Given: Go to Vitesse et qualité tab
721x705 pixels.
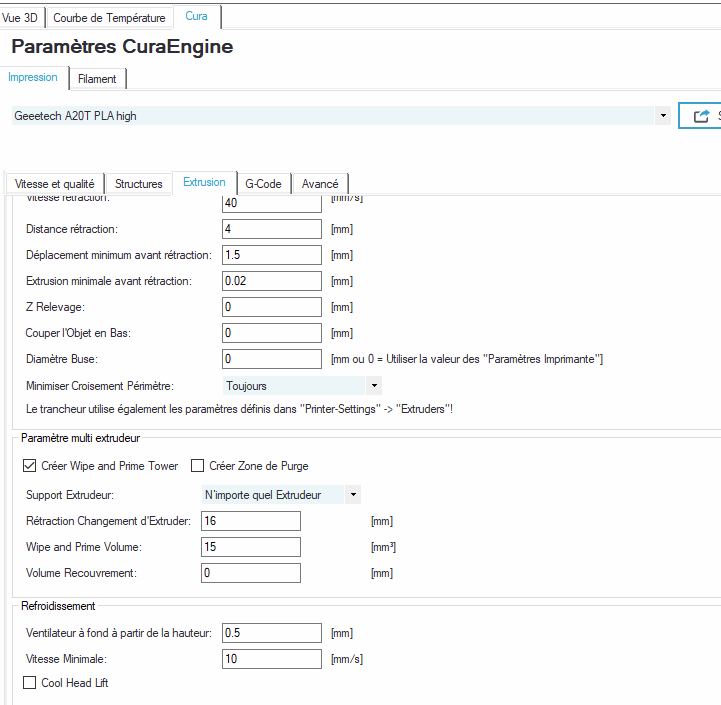Looking at the screenshot, I should click(55, 184).
